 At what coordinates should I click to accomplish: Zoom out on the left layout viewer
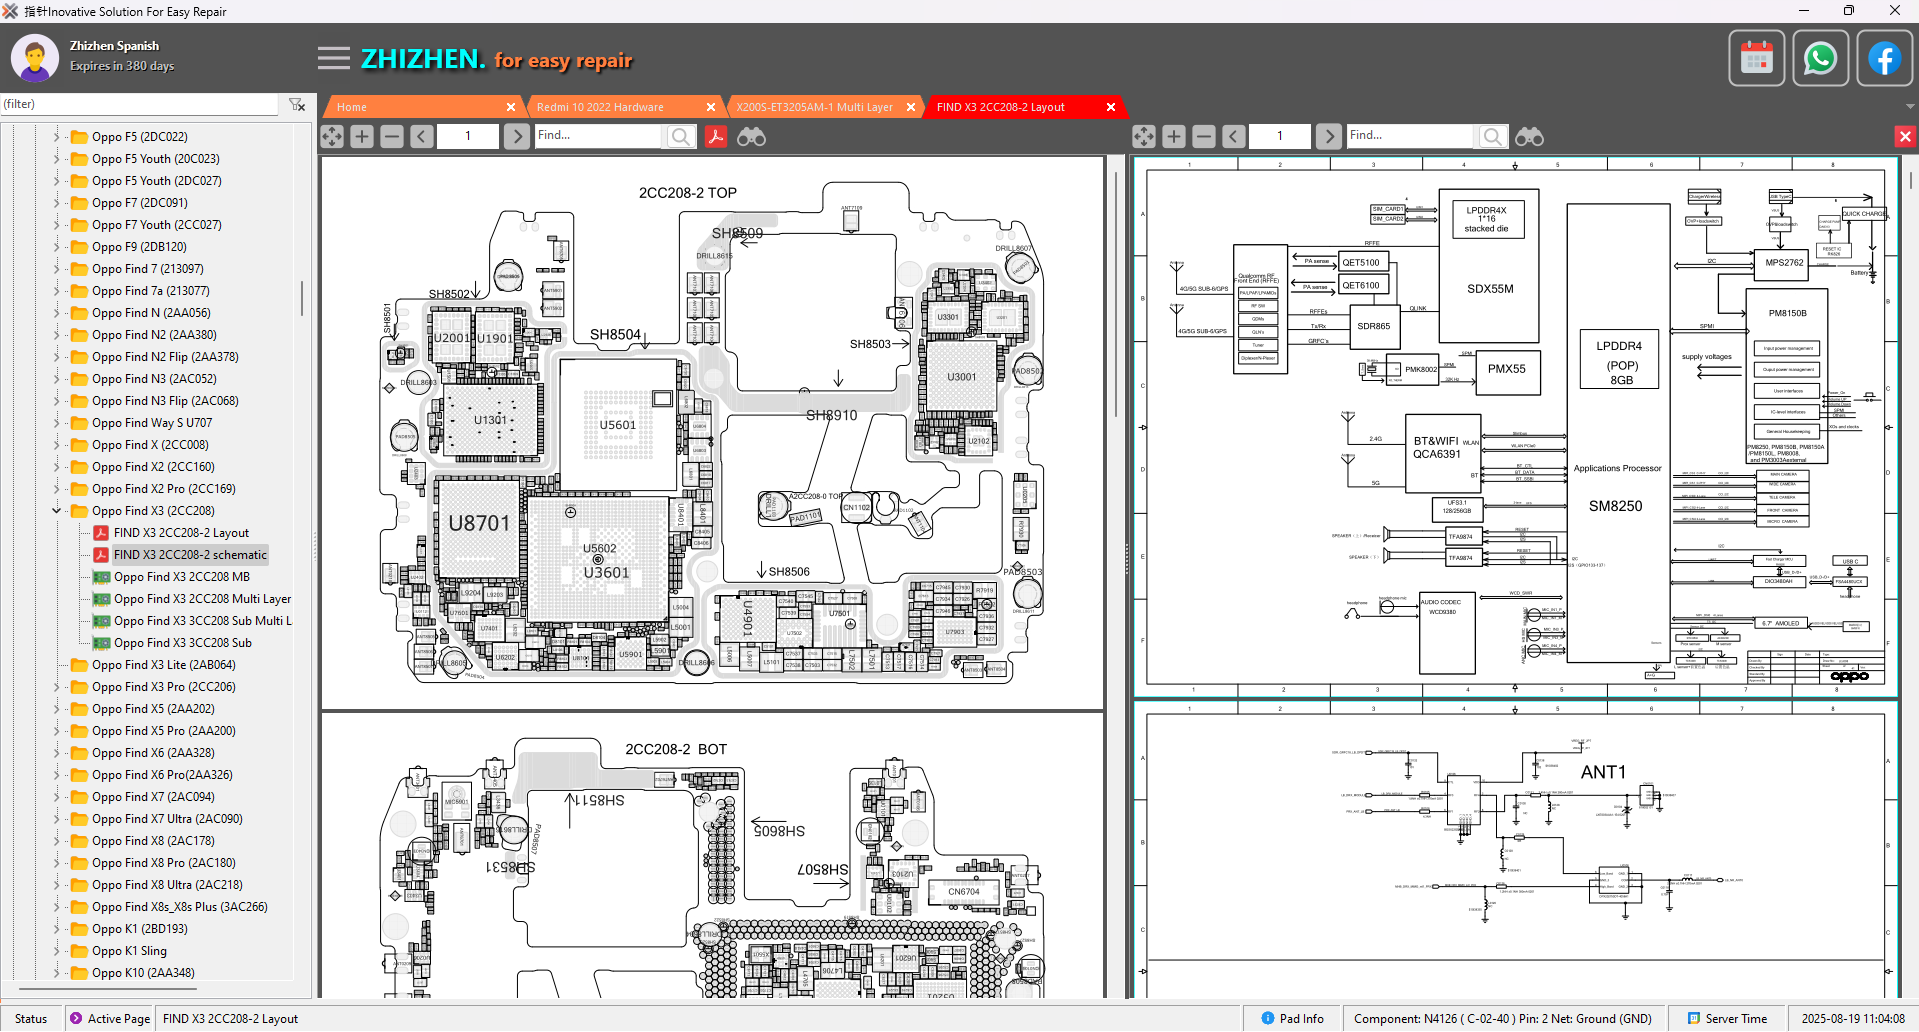[x=392, y=136]
